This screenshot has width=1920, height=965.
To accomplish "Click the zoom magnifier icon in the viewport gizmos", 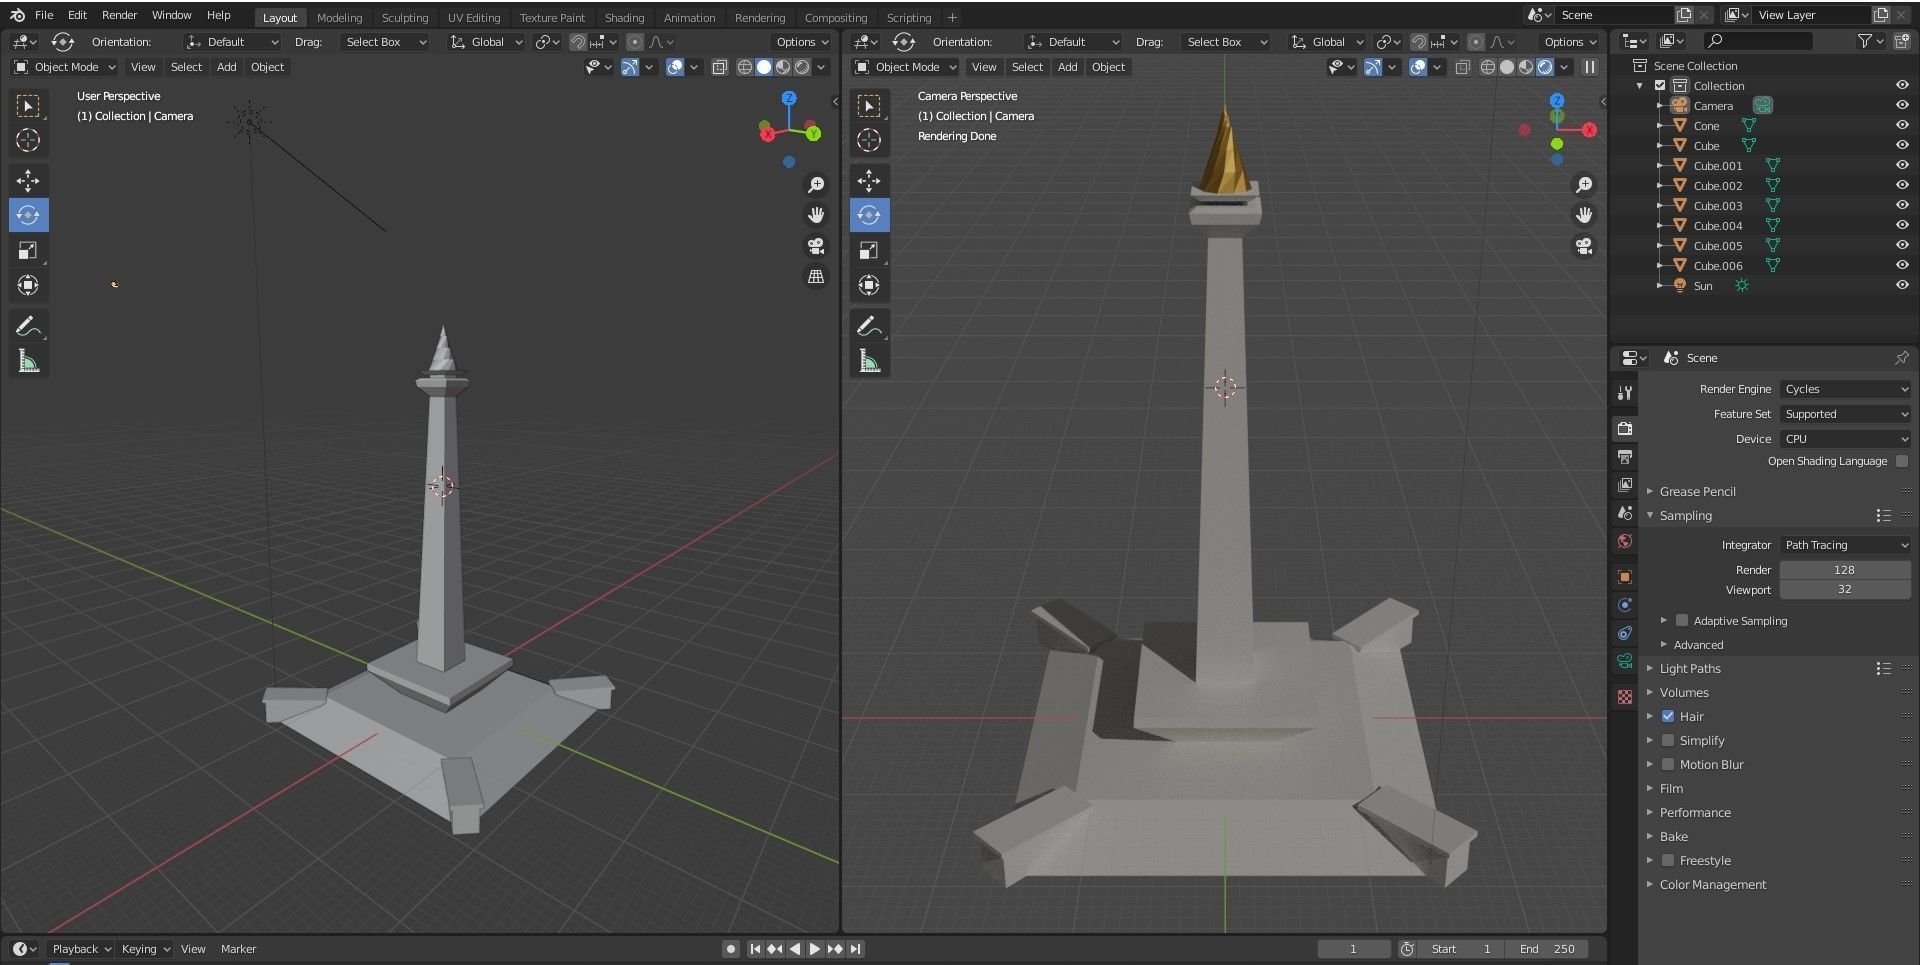I will pos(817,184).
